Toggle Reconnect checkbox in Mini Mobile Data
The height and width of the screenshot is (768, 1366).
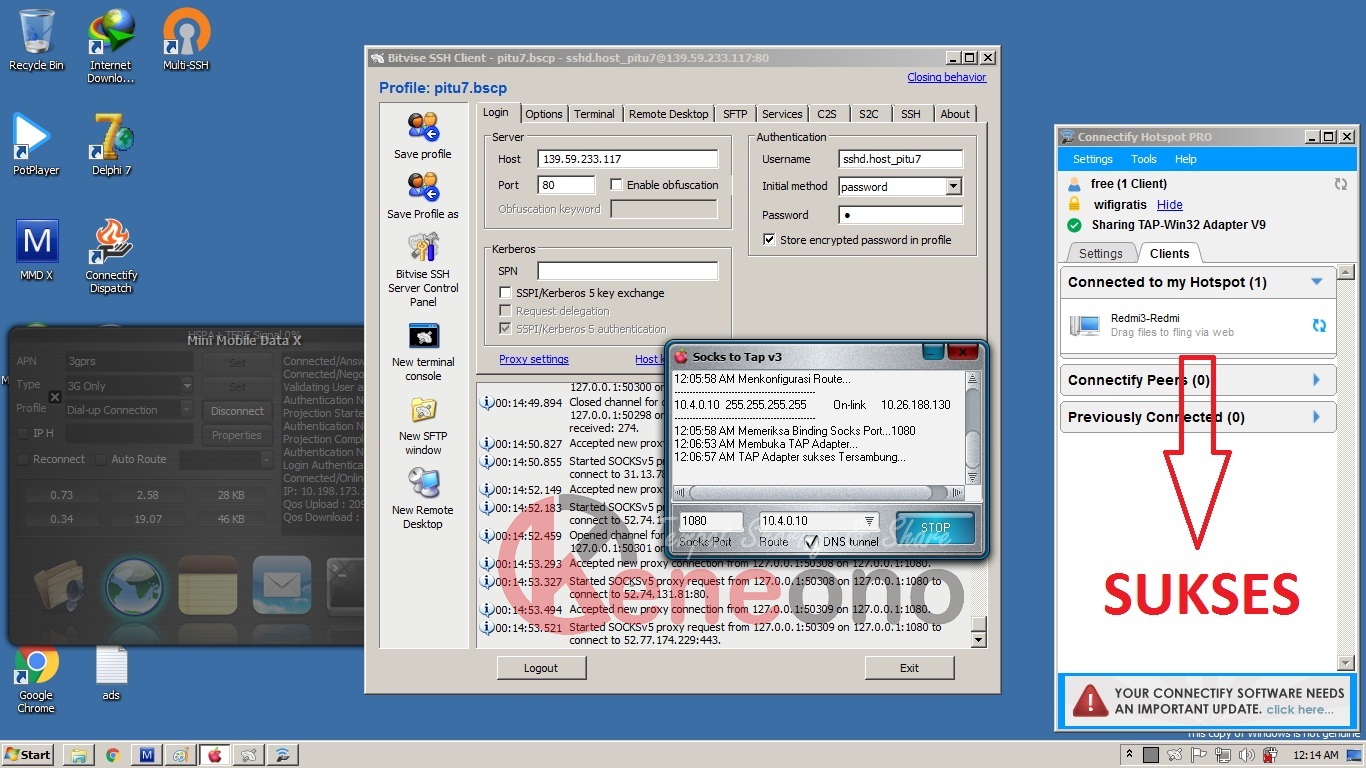tap(24, 459)
